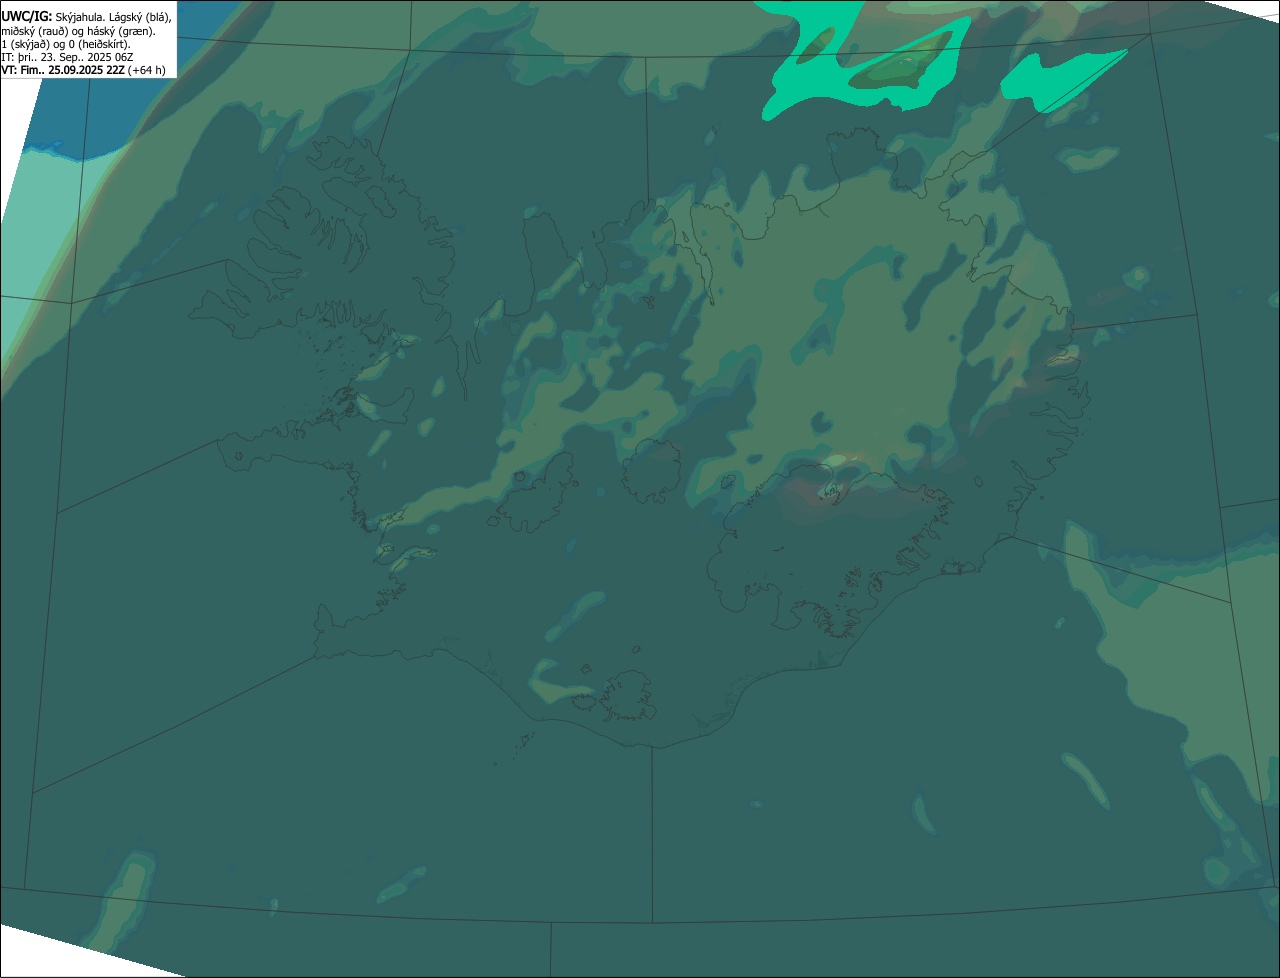
Task: Click the "UWC/IG:" bold heading text
Action: tap(27, 17)
